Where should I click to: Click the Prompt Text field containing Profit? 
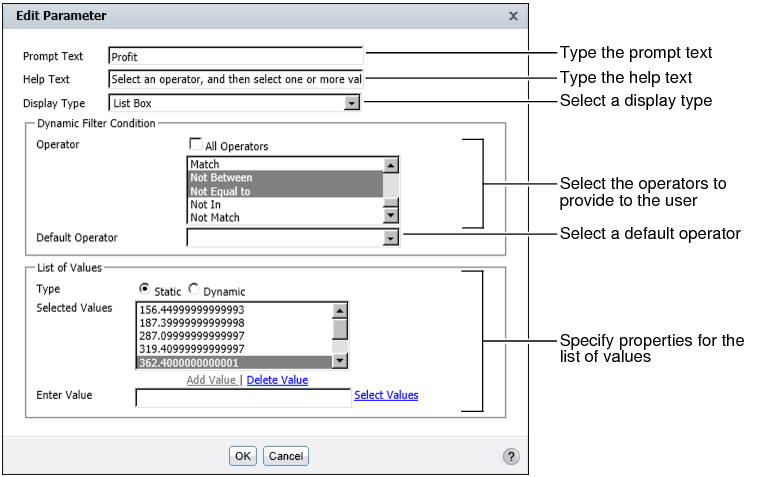point(236,56)
